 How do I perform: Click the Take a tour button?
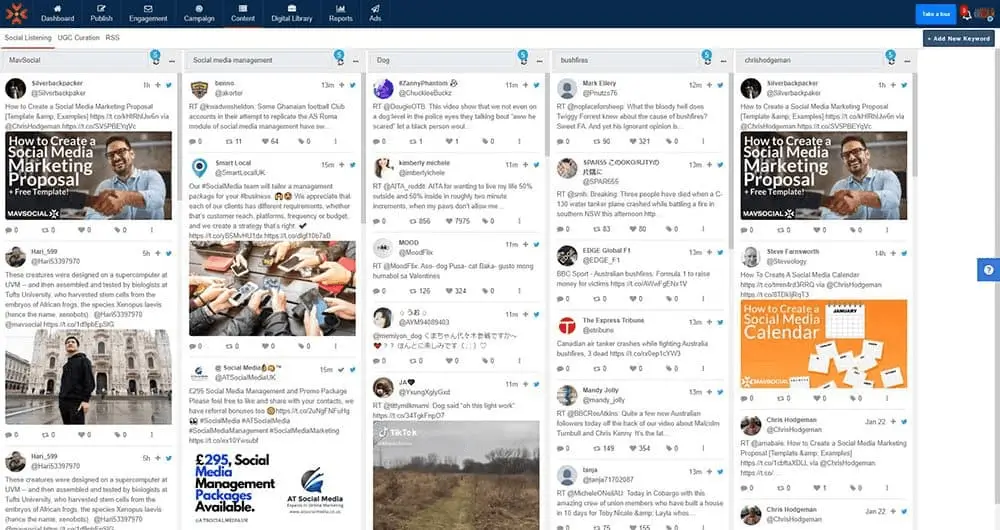pos(936,14)
